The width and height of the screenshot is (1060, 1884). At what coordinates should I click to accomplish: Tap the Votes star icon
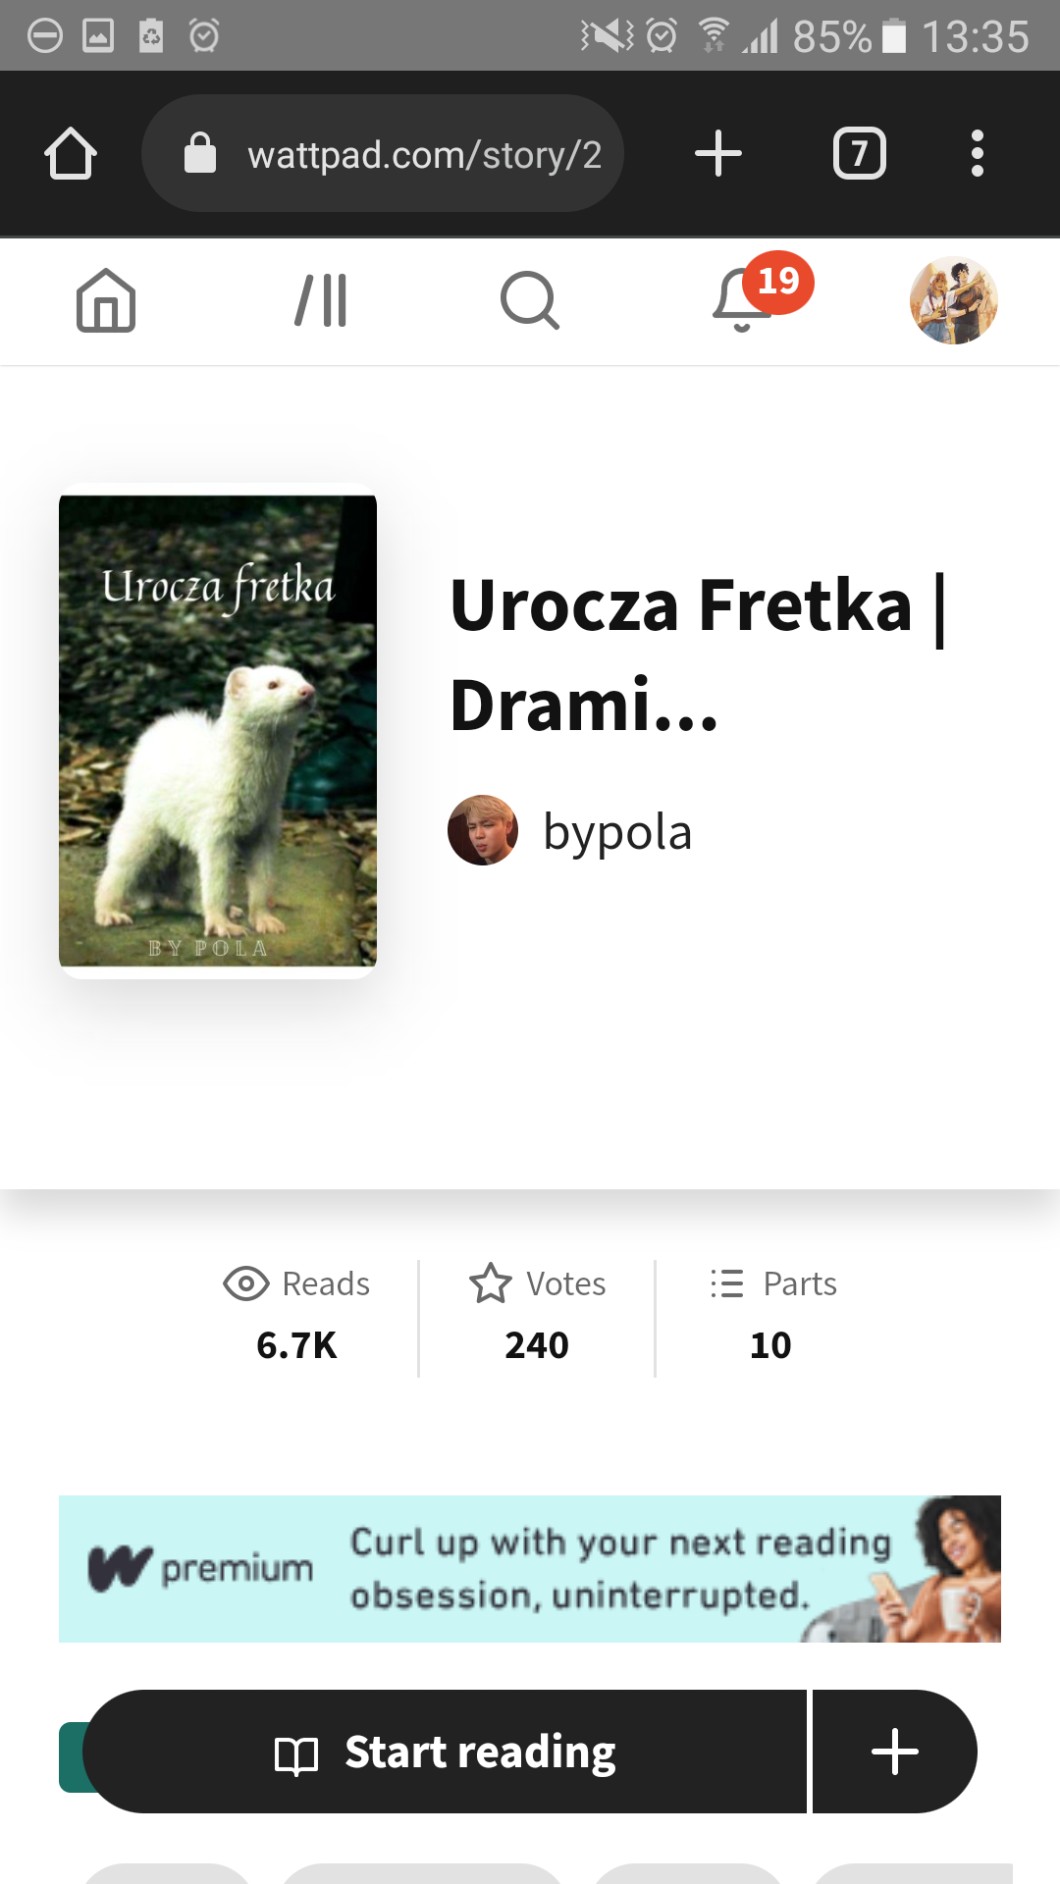(490, 1283)
